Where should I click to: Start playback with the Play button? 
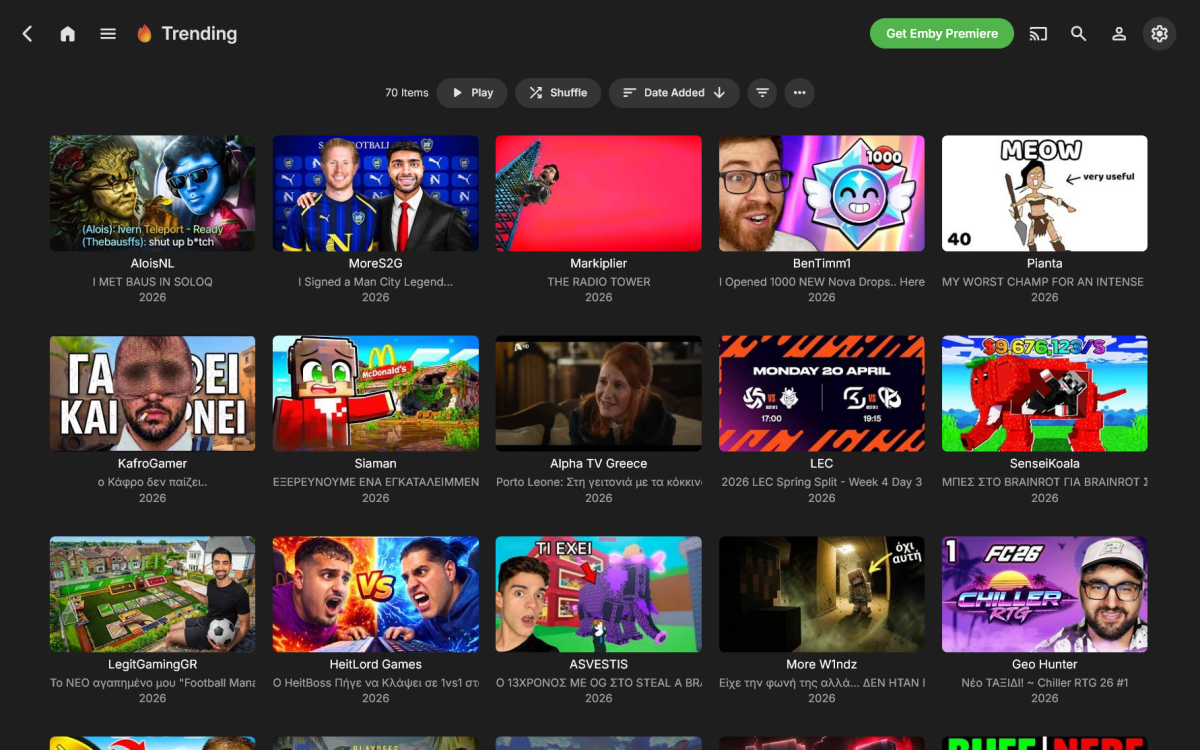[472, 93]
